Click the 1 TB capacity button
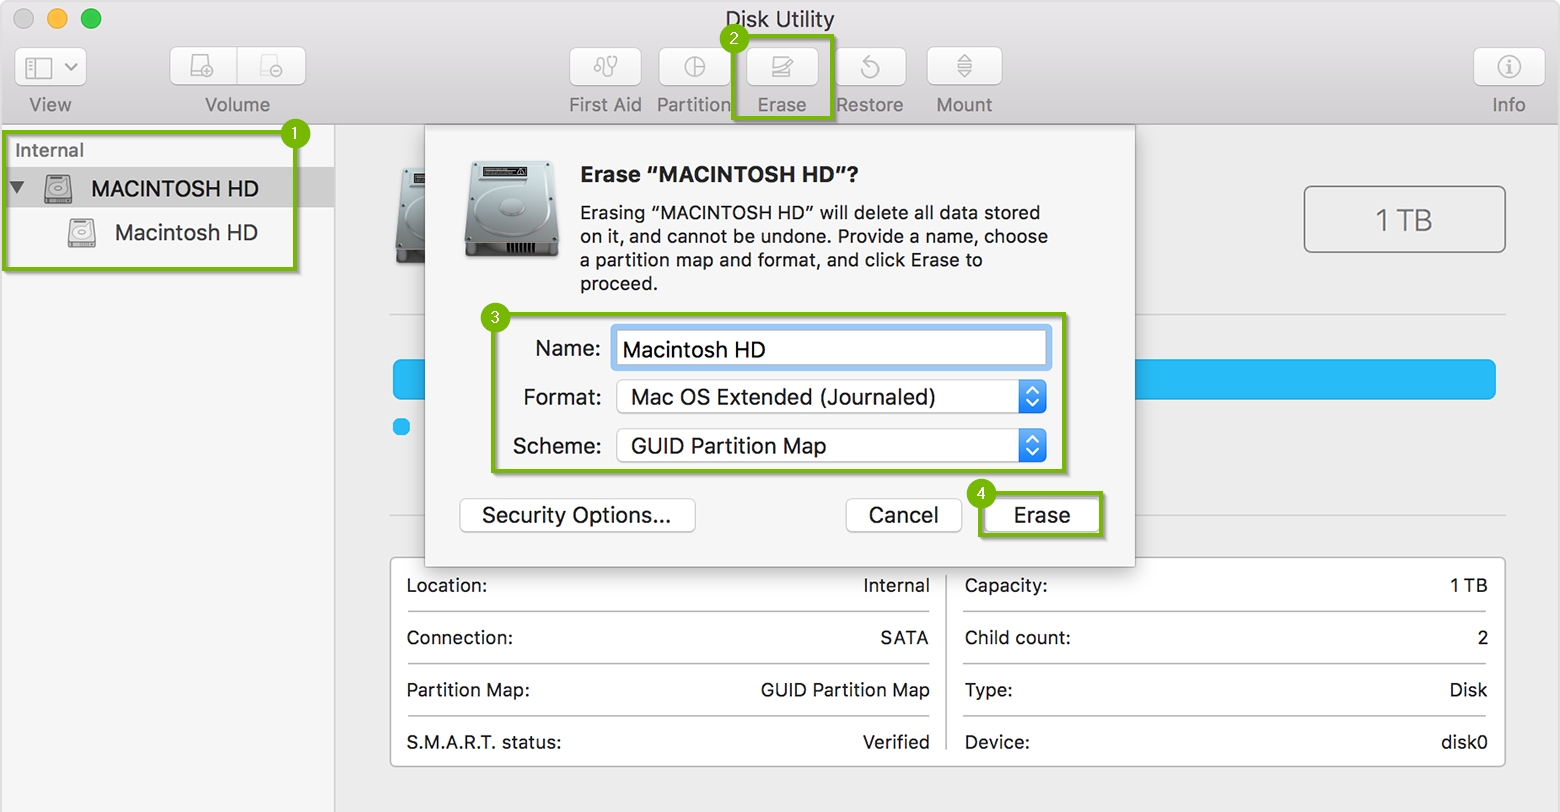 click(x=1404, y=219)
